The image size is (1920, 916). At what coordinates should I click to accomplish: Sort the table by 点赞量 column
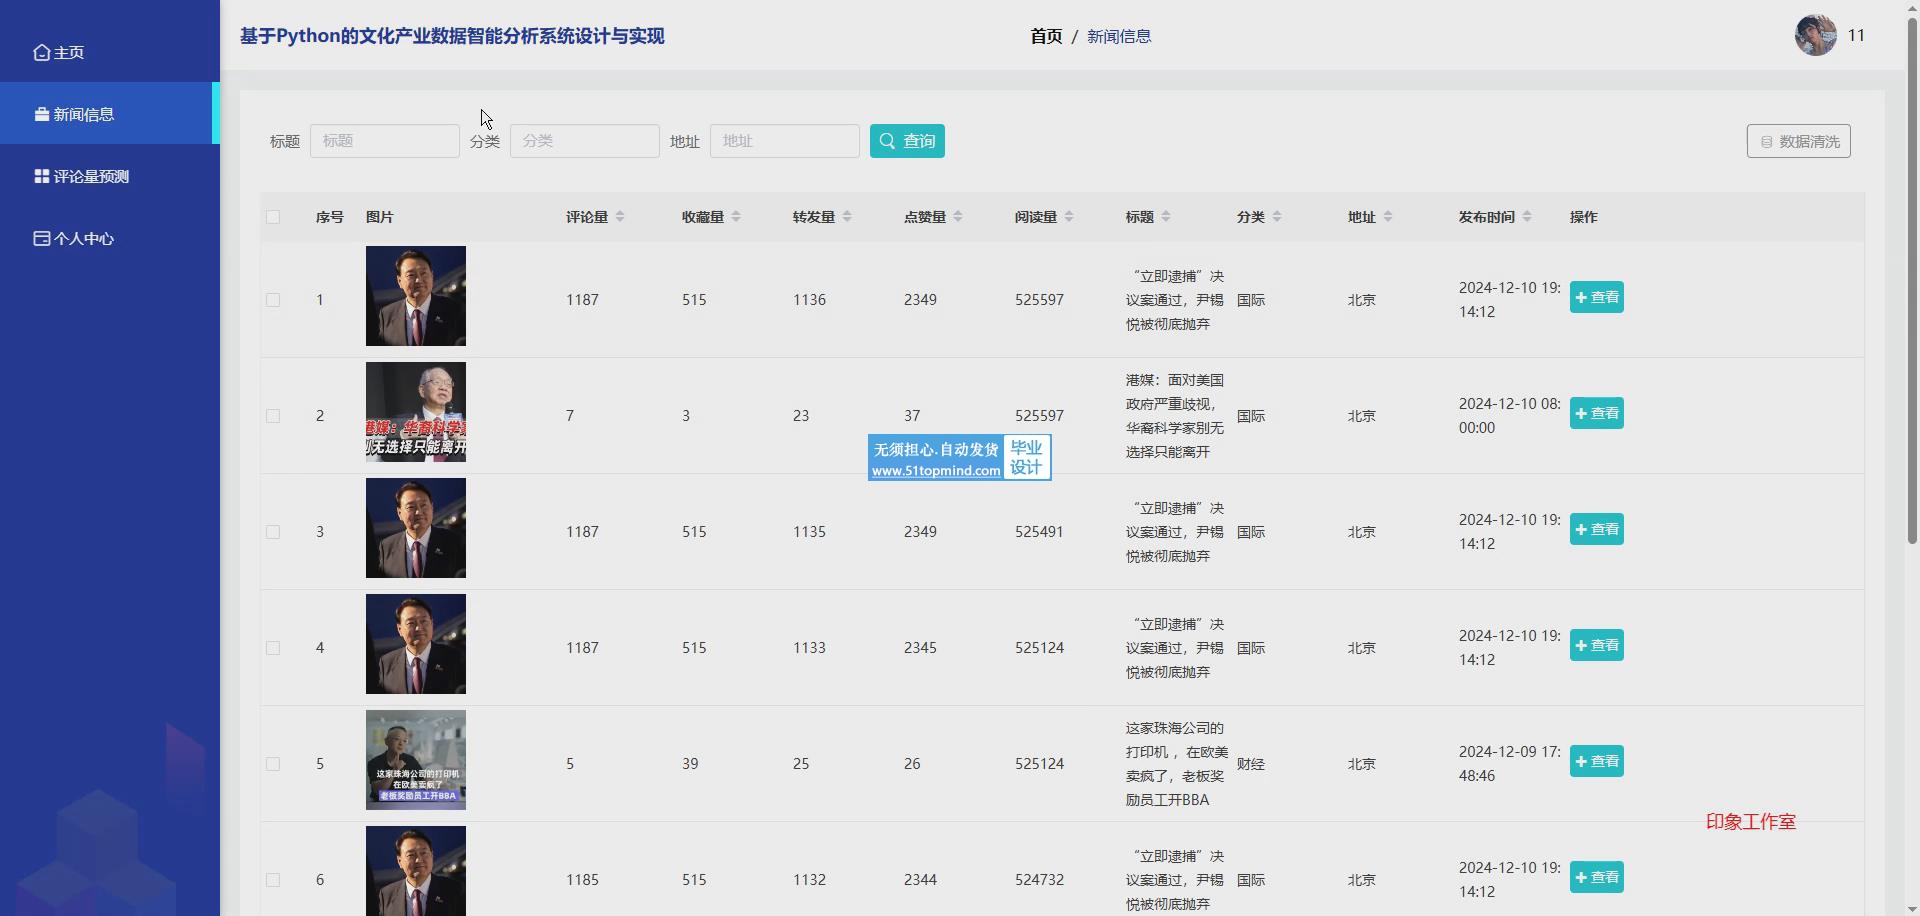[x=958, y=217]
